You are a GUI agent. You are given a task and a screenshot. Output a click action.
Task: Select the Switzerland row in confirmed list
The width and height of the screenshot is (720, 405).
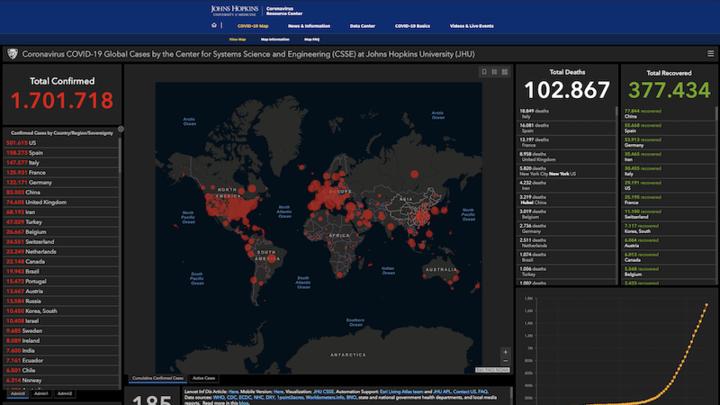pyautogui.click(x=61, y=242)
